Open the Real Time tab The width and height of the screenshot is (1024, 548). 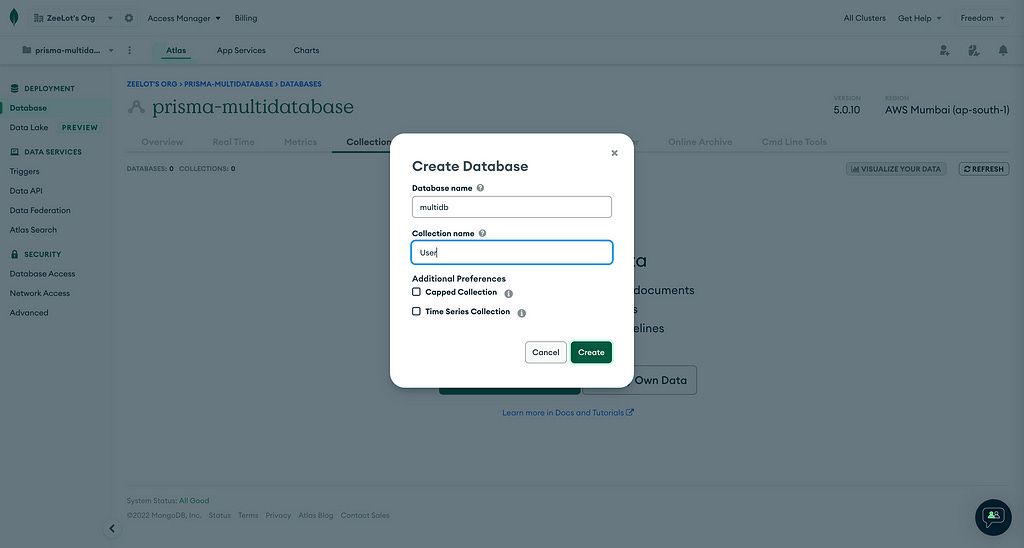[x=233, y=142]
